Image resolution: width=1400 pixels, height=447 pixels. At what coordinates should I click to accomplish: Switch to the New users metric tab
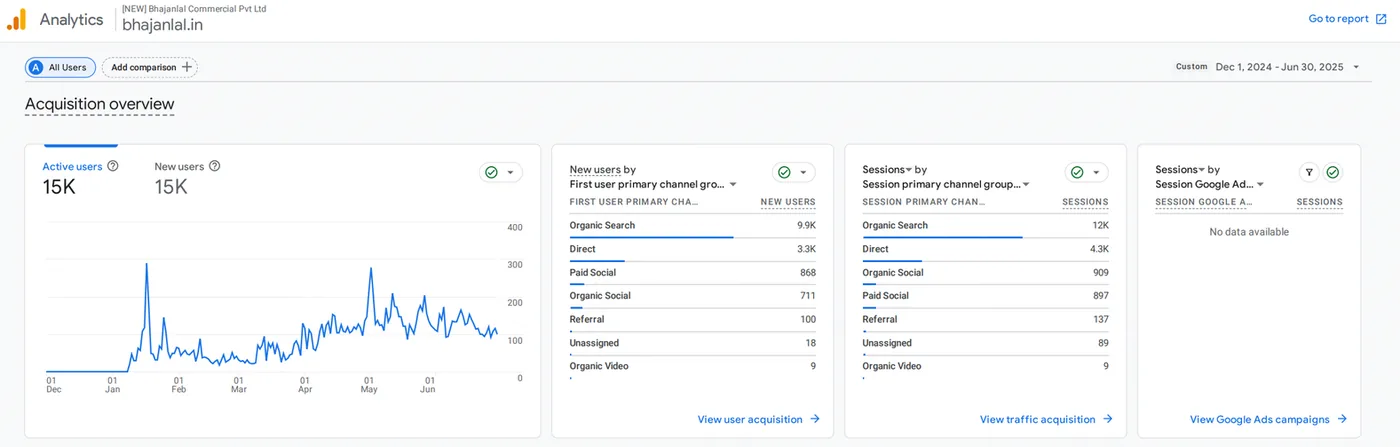187,177
